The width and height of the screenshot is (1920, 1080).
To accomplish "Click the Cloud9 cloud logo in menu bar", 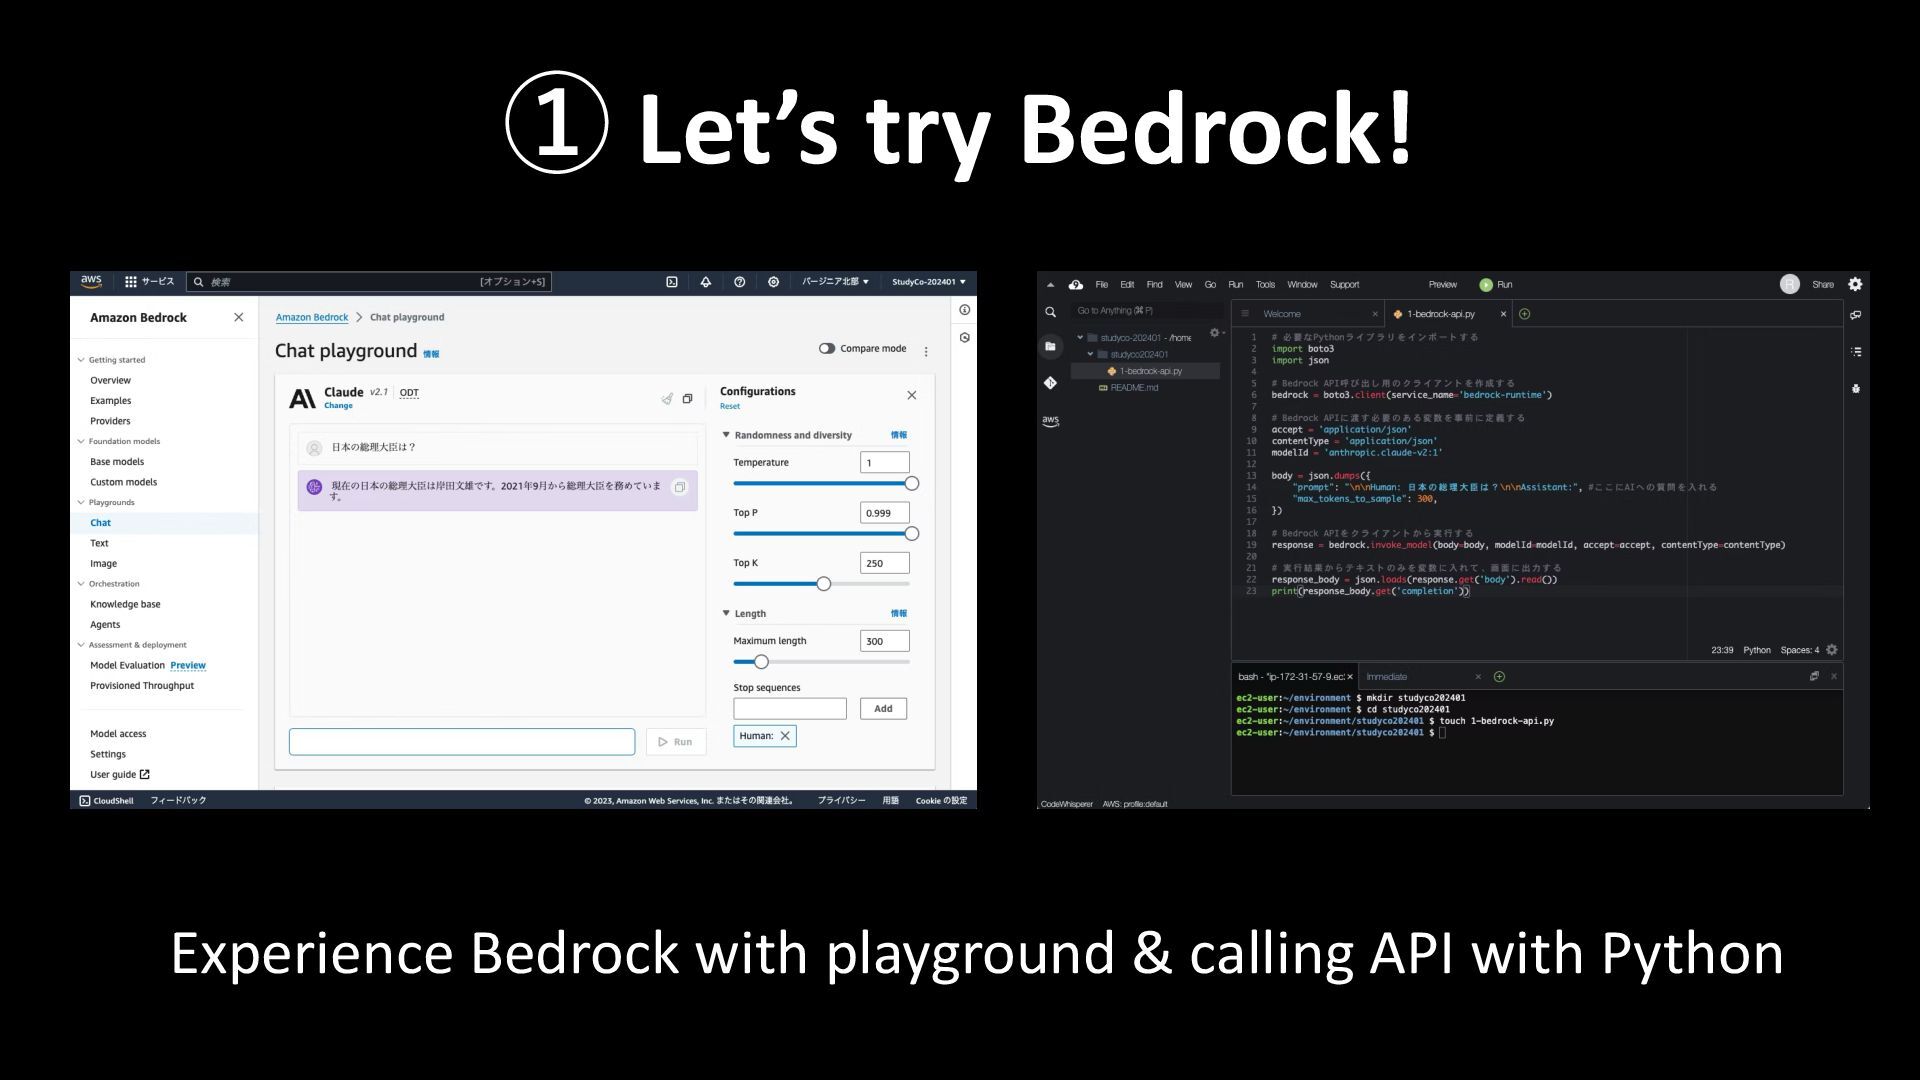I will pos(1076,285).
